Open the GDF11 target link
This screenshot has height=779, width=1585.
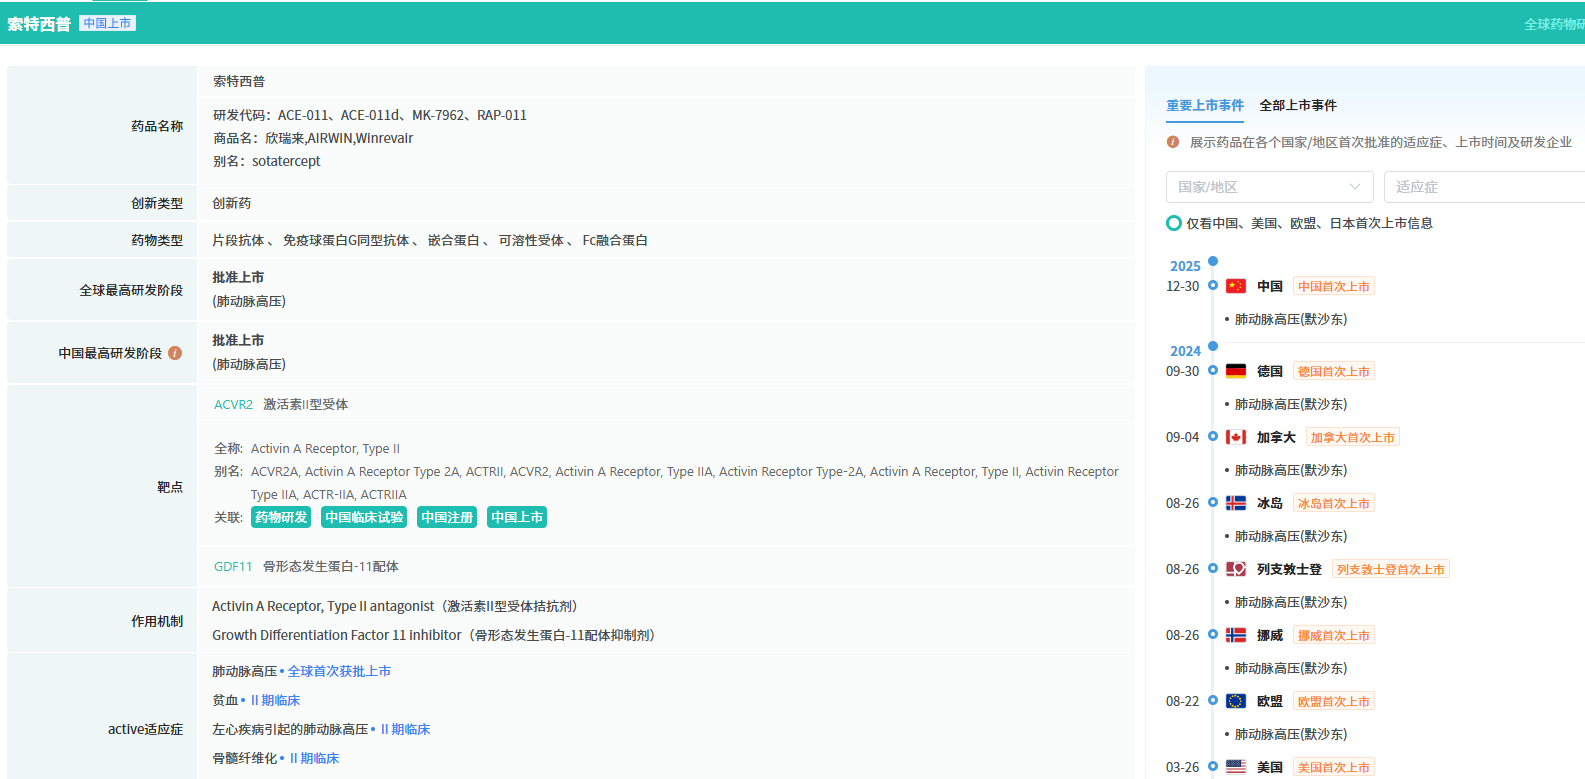(x=233, y=566)
